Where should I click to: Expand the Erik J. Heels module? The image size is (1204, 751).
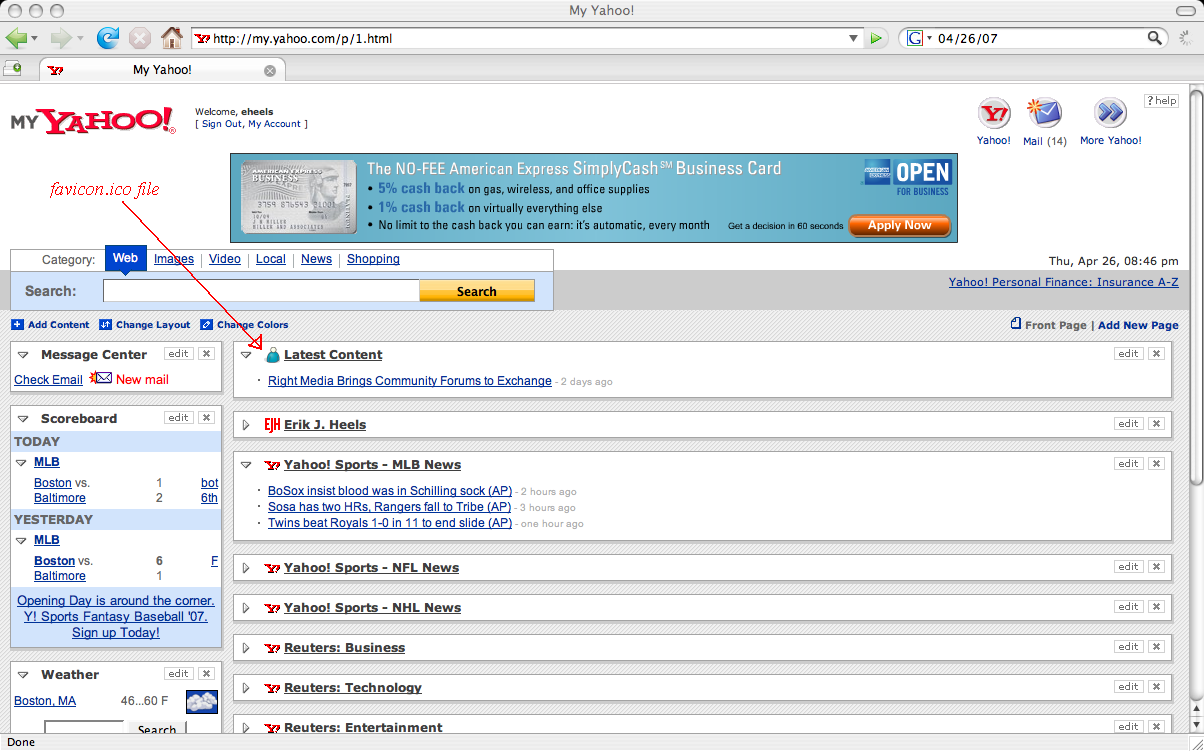[246, 425]
